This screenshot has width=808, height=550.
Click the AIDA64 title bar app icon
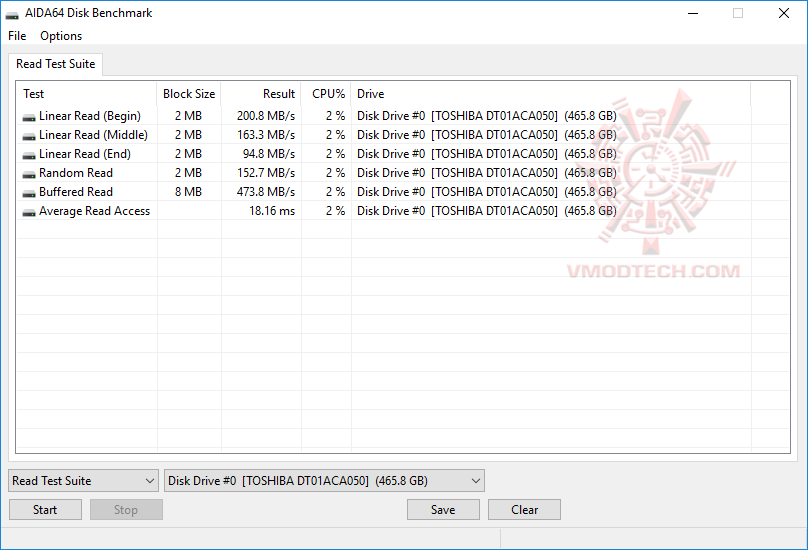(x=12, y=14)
